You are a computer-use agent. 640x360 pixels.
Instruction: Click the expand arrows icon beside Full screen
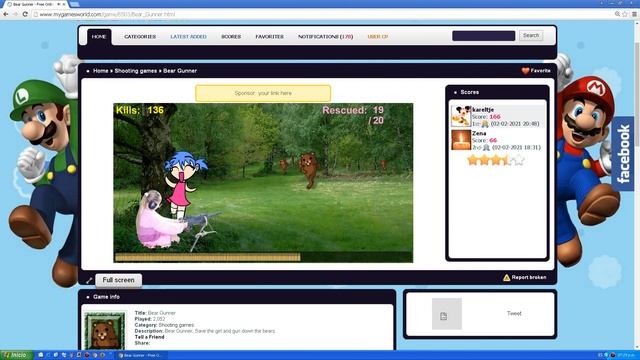tap(89, 280)
